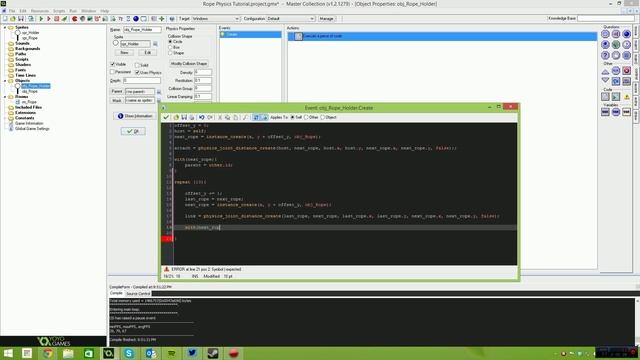Screen dimensions: 640x360
Task: Click the New project icon in main toolbar
Action: coord(5,19)
